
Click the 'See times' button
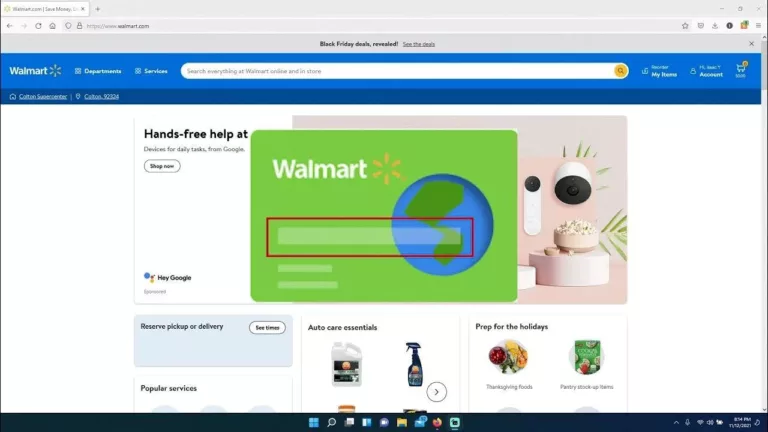[267, 327]
